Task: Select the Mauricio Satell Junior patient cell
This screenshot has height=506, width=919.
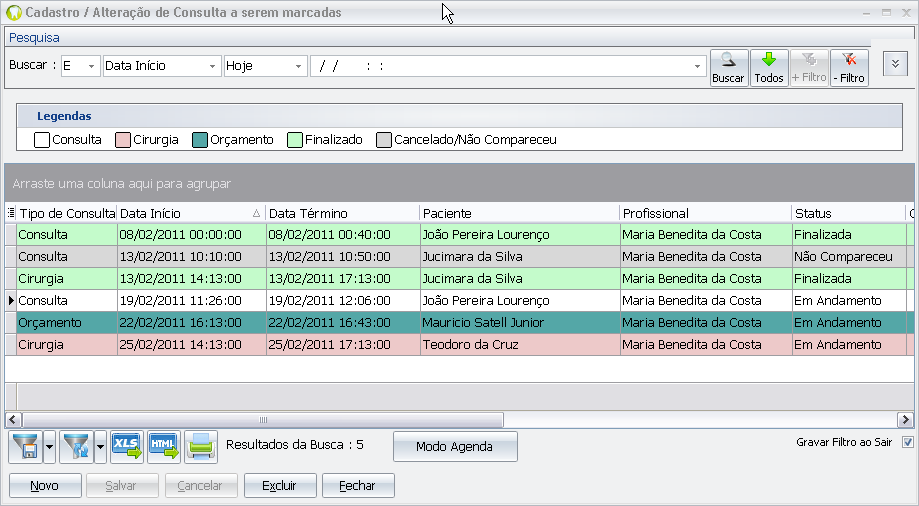Action: pos(520,323)
